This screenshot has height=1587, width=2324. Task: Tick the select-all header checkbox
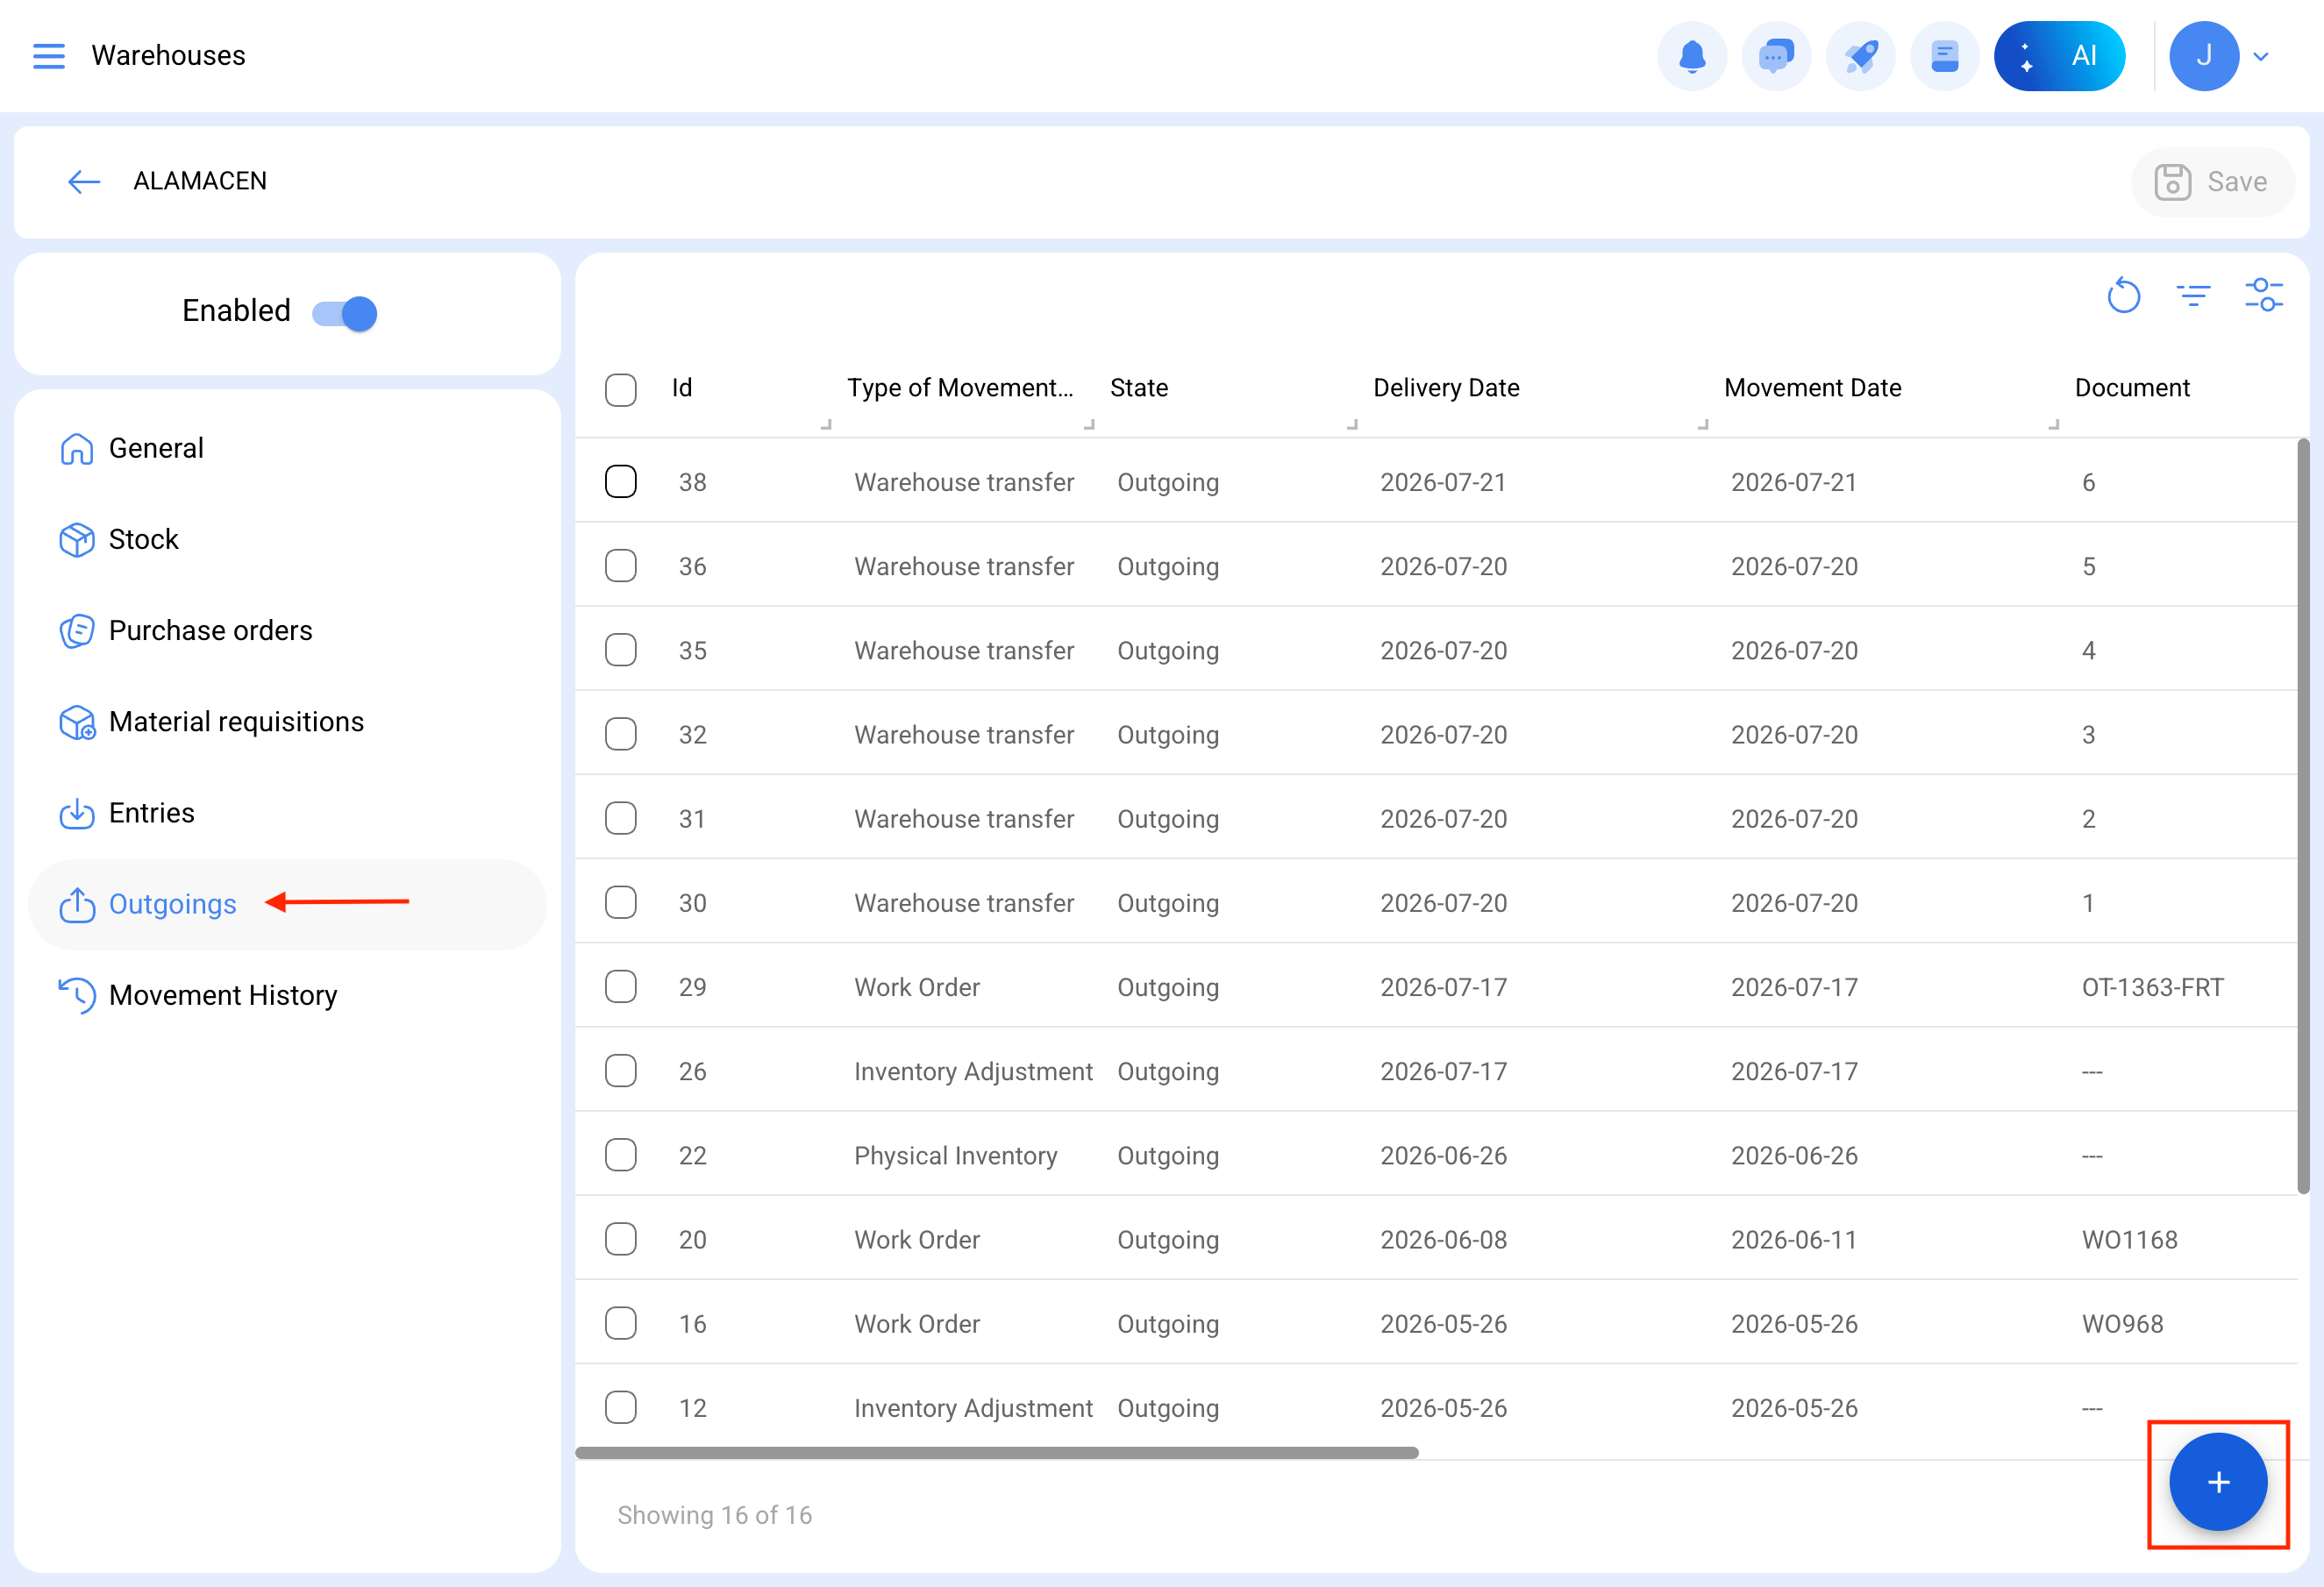tap(621, 390)
